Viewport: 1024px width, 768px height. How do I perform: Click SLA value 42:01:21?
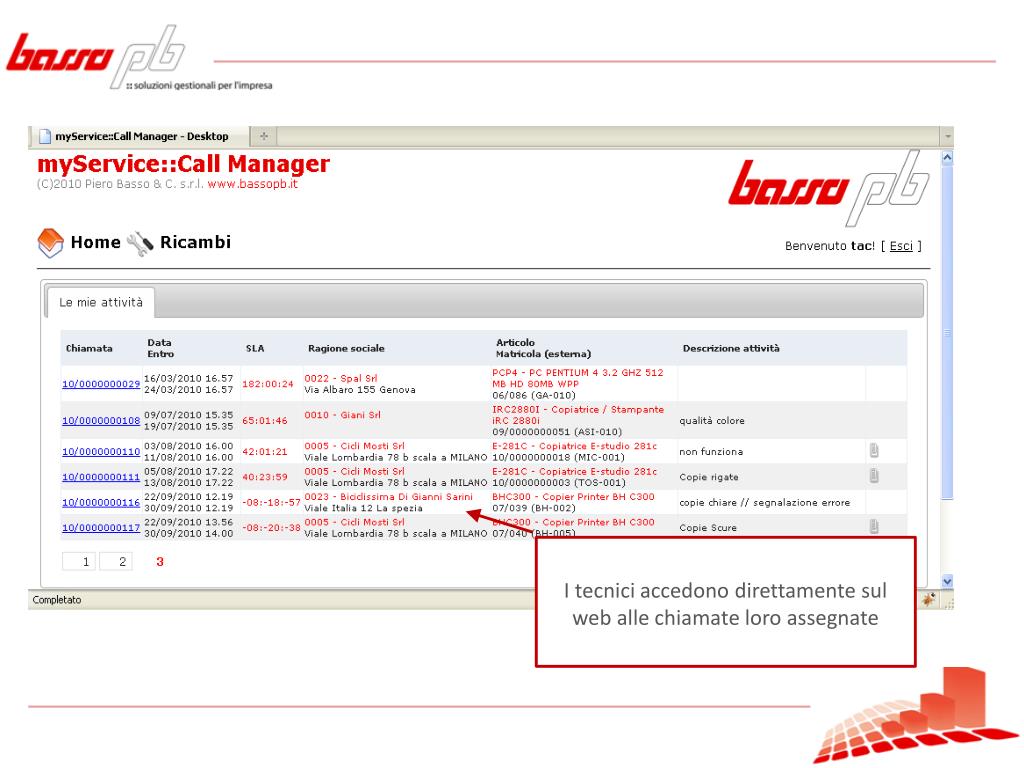click(264, 451)
